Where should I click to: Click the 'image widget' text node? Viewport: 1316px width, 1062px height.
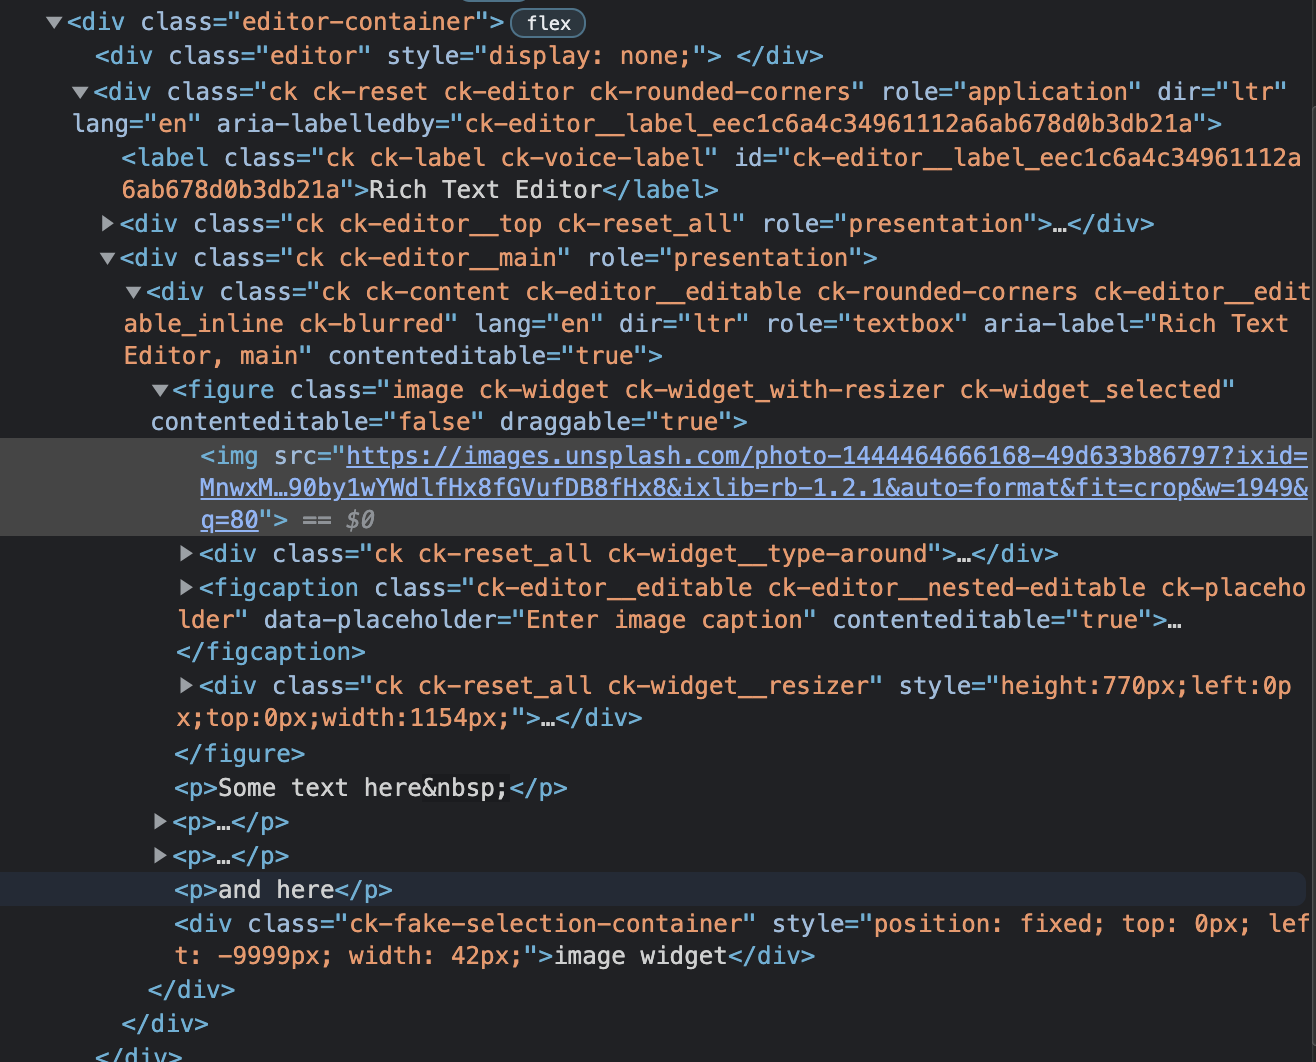click(641, 956)
